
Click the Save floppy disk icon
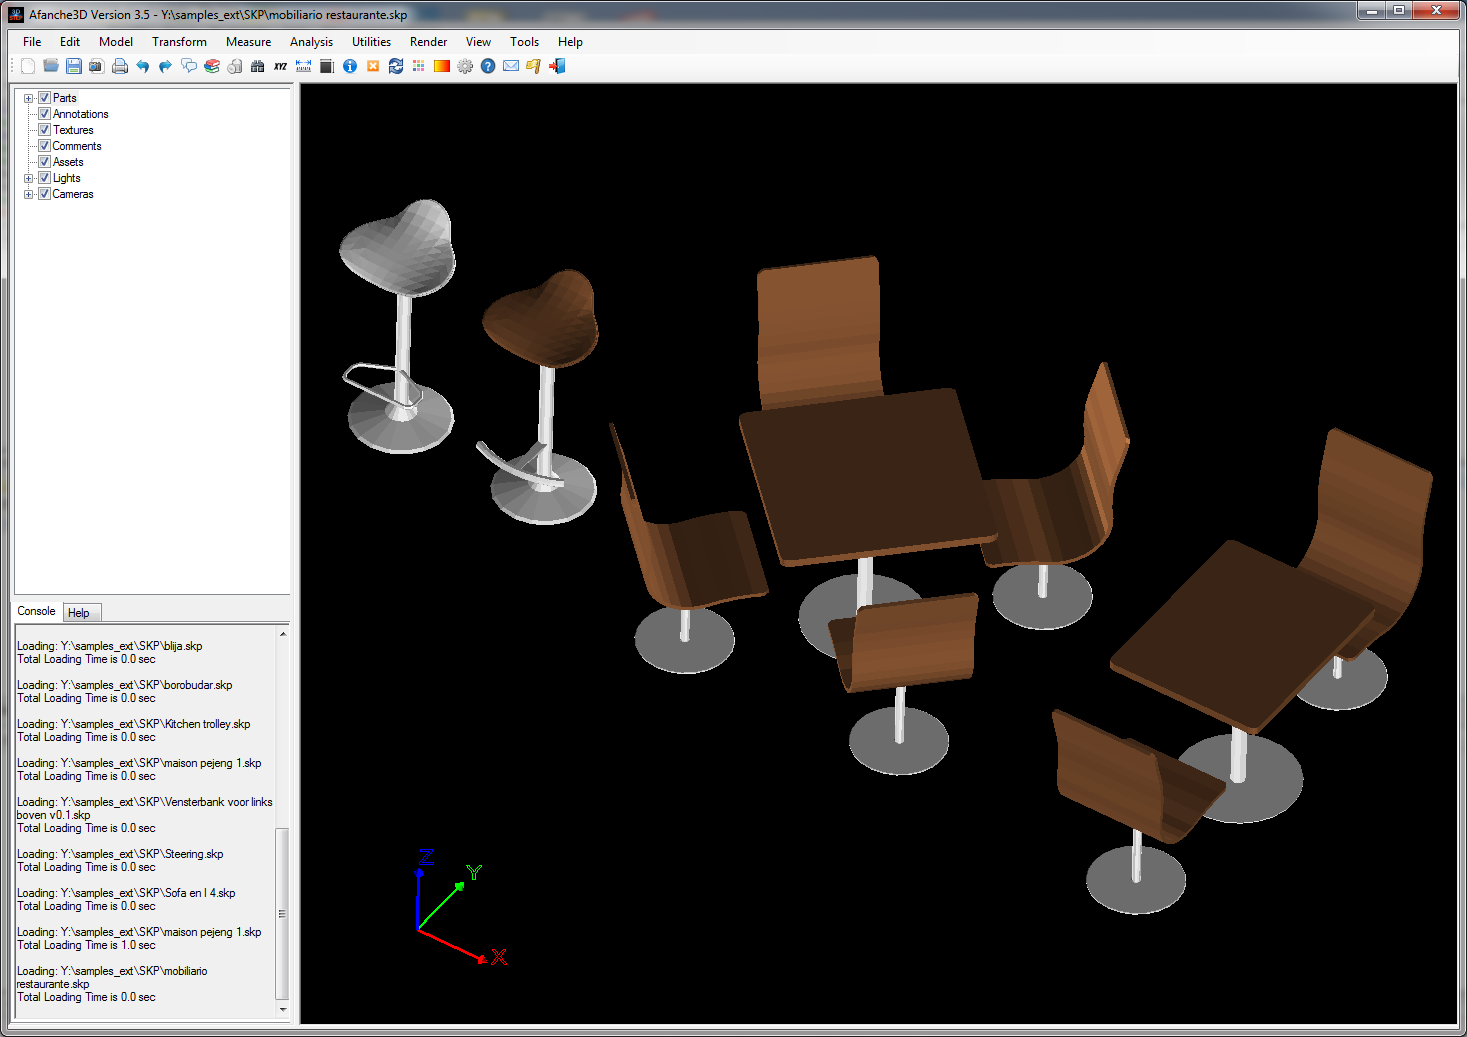[x=73, y=66]
